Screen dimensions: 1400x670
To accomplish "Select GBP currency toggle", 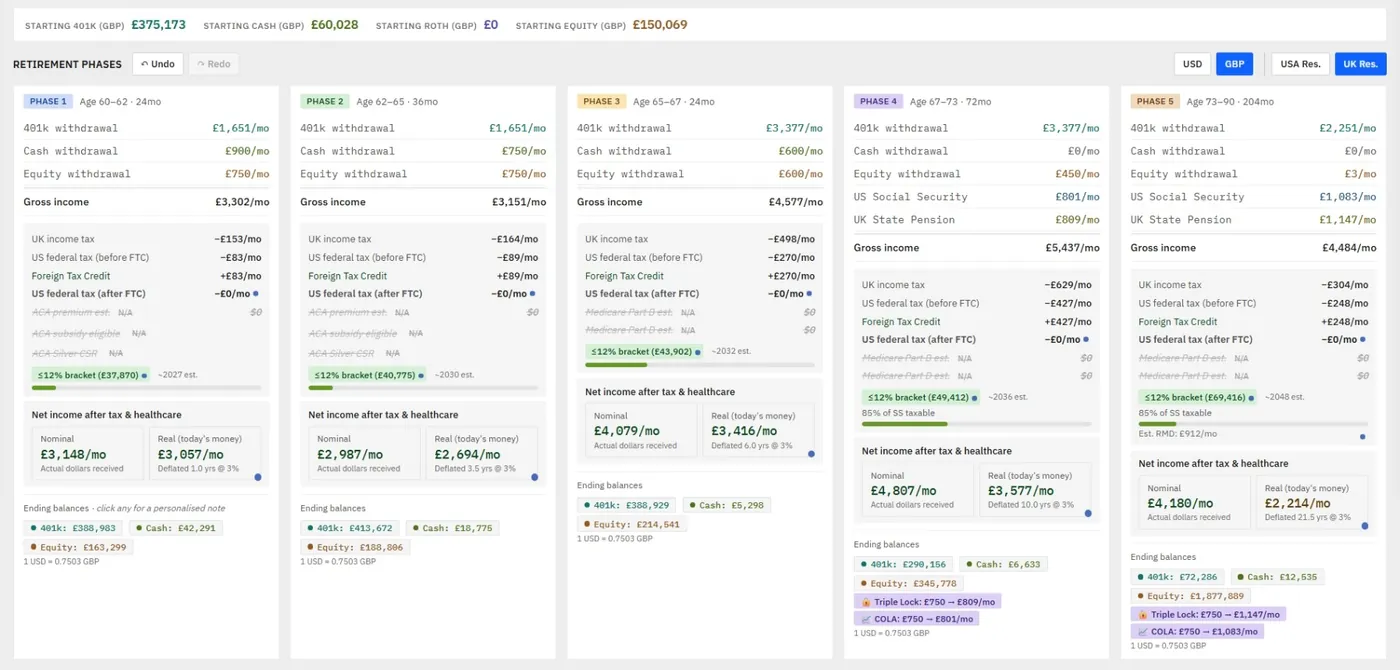I will (1234, 64).
